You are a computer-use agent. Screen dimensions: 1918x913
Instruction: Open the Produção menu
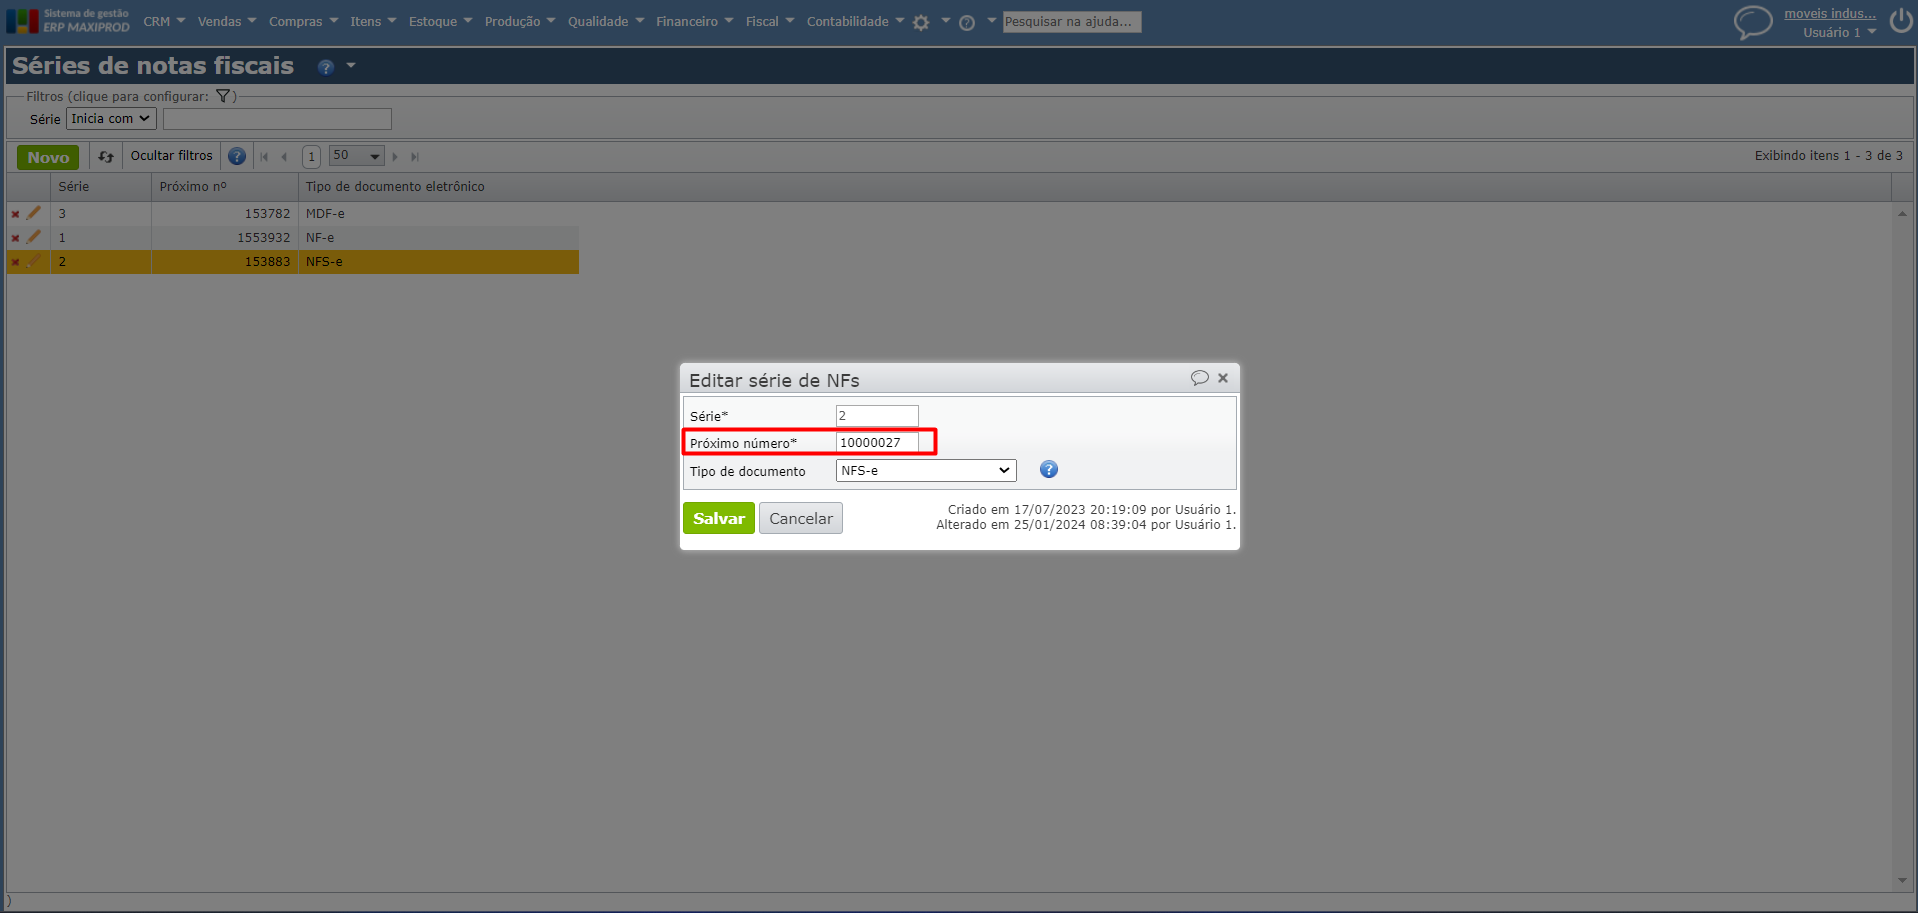[520, 22]
